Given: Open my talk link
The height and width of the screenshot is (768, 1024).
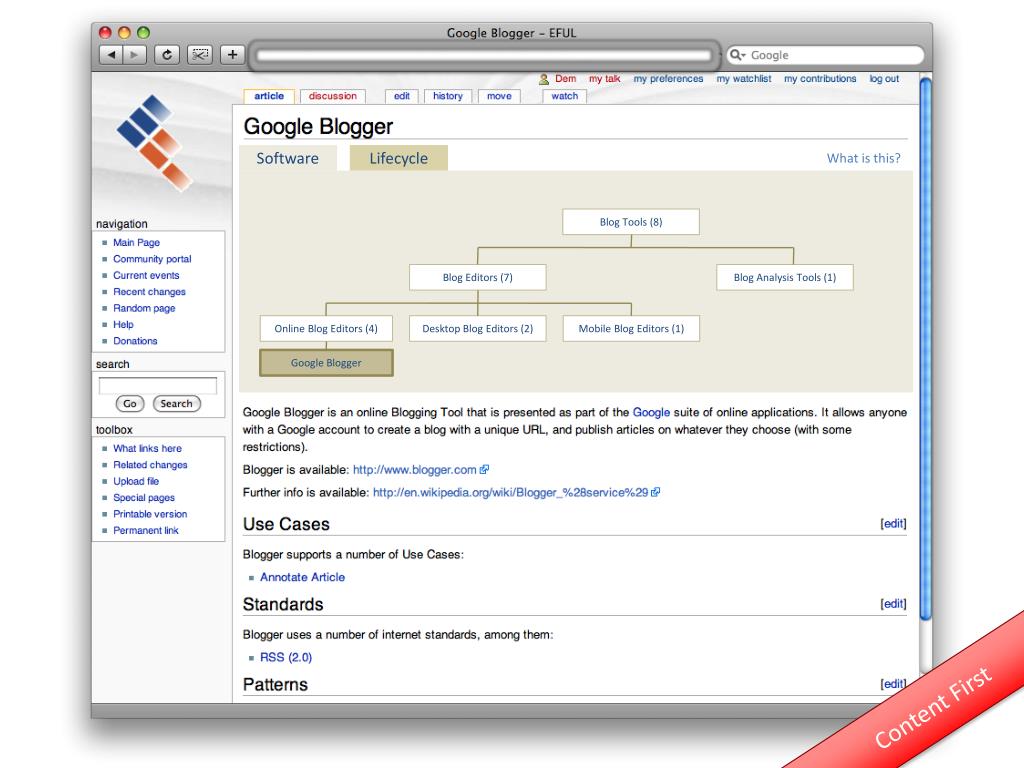Looking at the screenshot, I should (604, 78).
